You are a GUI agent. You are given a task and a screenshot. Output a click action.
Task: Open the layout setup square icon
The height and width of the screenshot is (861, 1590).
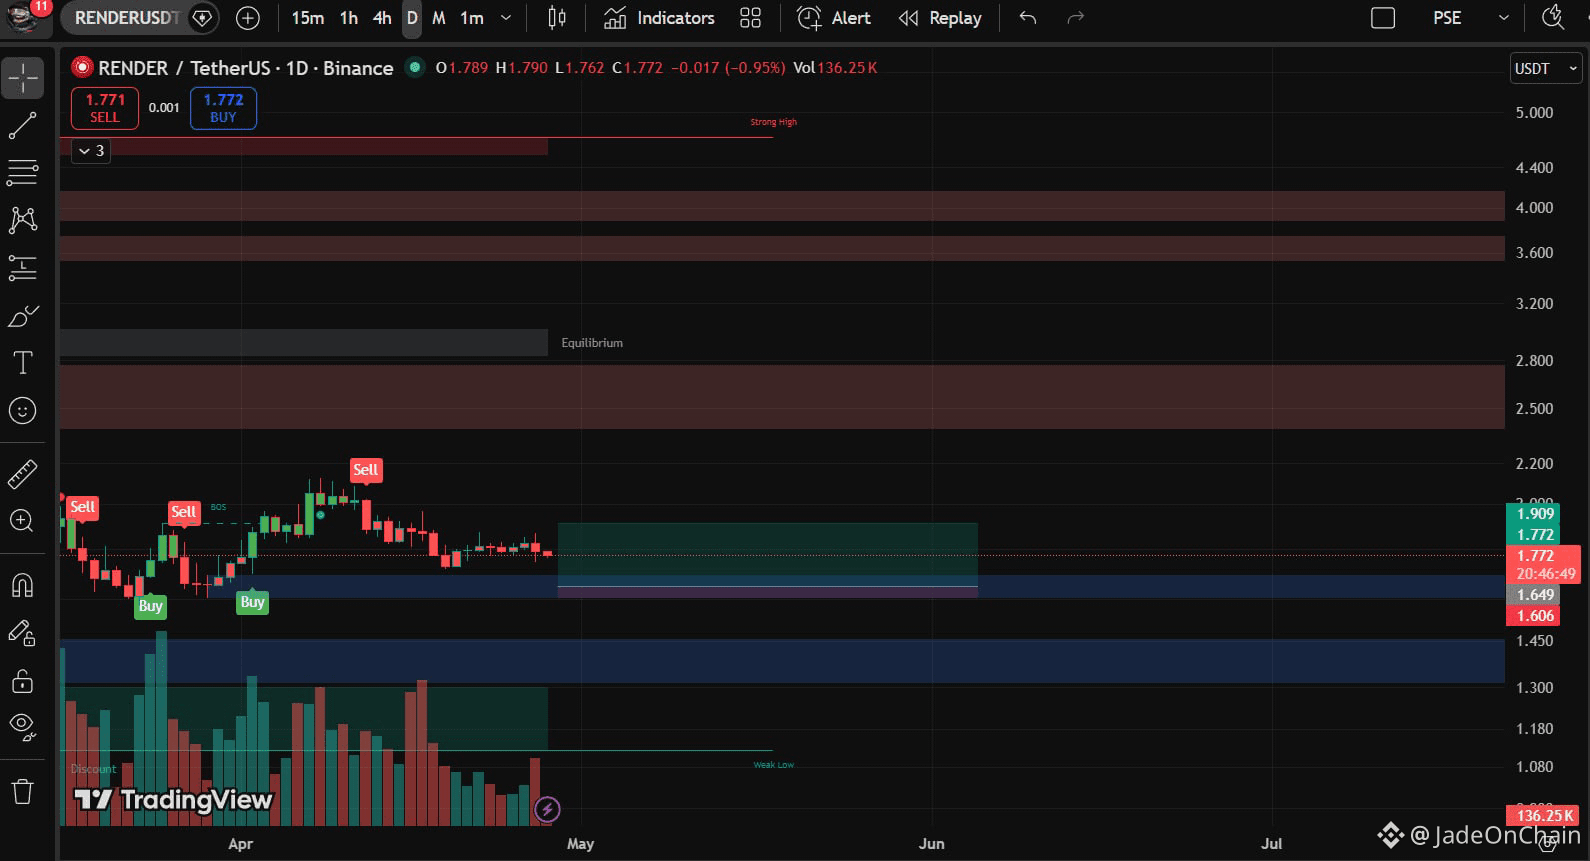1383,18
